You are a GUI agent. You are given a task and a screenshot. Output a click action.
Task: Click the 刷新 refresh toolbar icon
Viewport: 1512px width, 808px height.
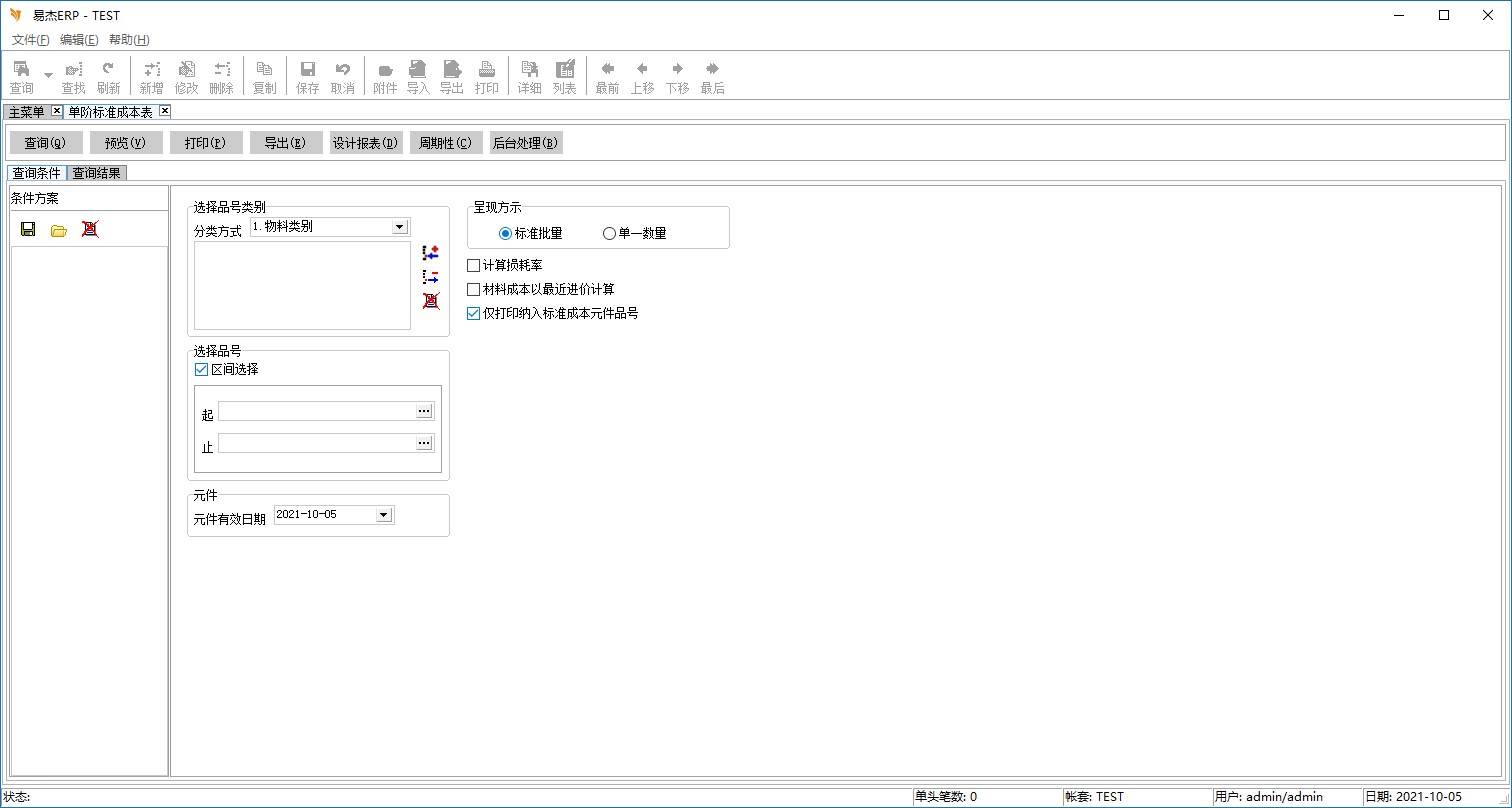tap(108, 76)
